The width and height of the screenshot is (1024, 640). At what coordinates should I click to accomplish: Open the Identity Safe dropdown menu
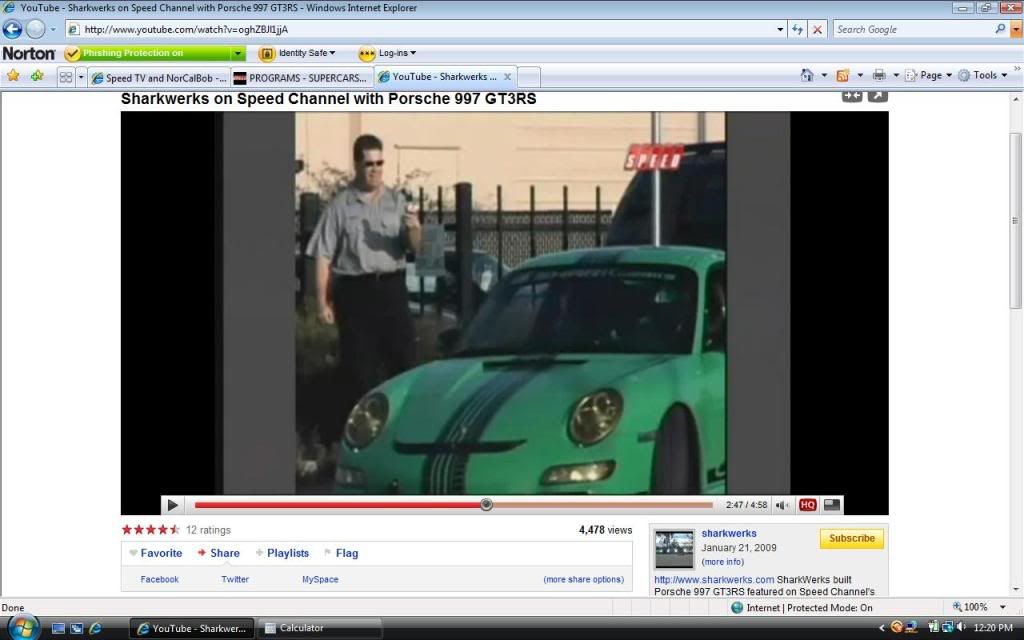coord(332,53)
